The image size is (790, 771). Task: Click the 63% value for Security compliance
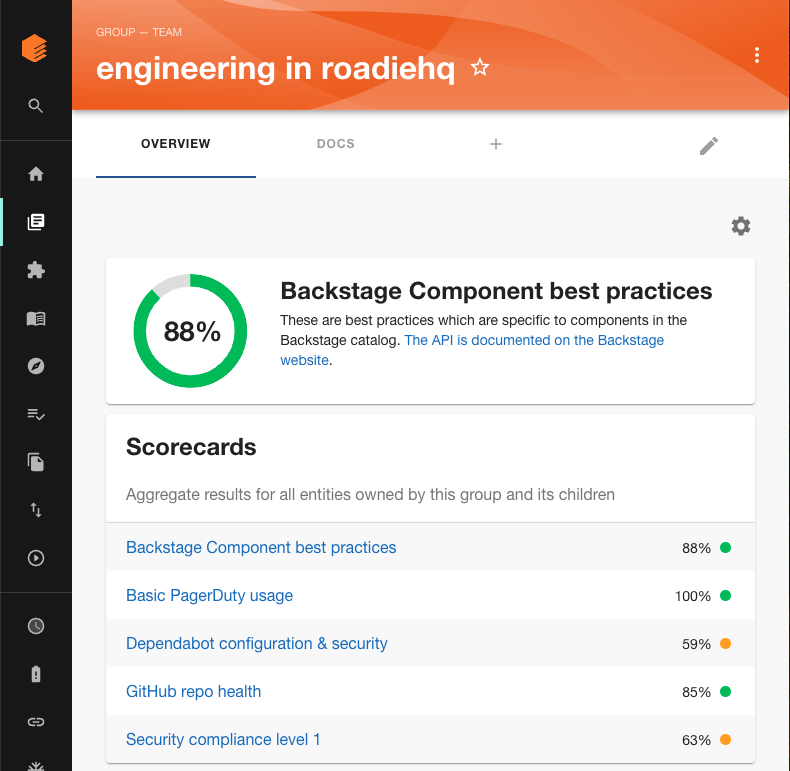coord(696,740)
